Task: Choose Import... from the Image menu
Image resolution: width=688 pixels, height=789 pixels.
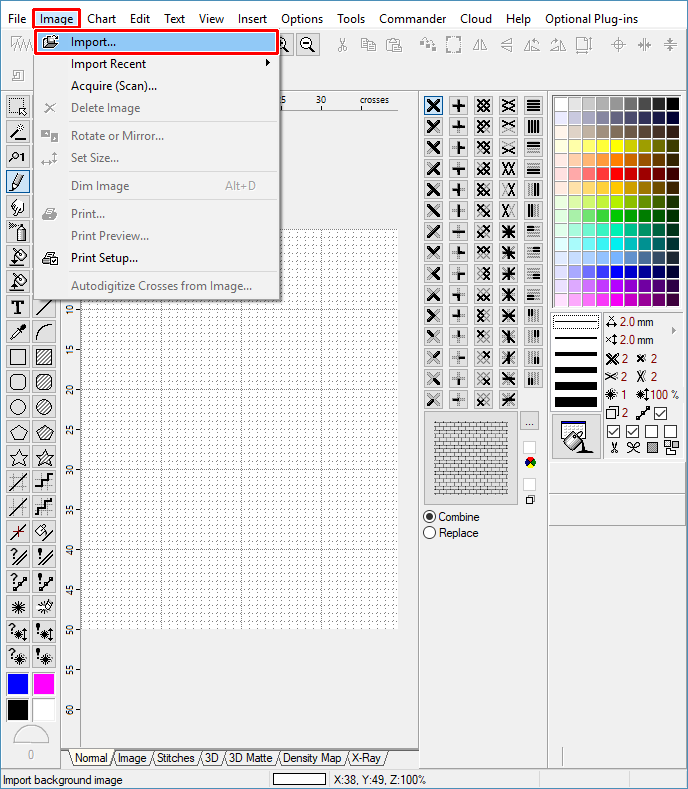Action: tap(156, 42)
